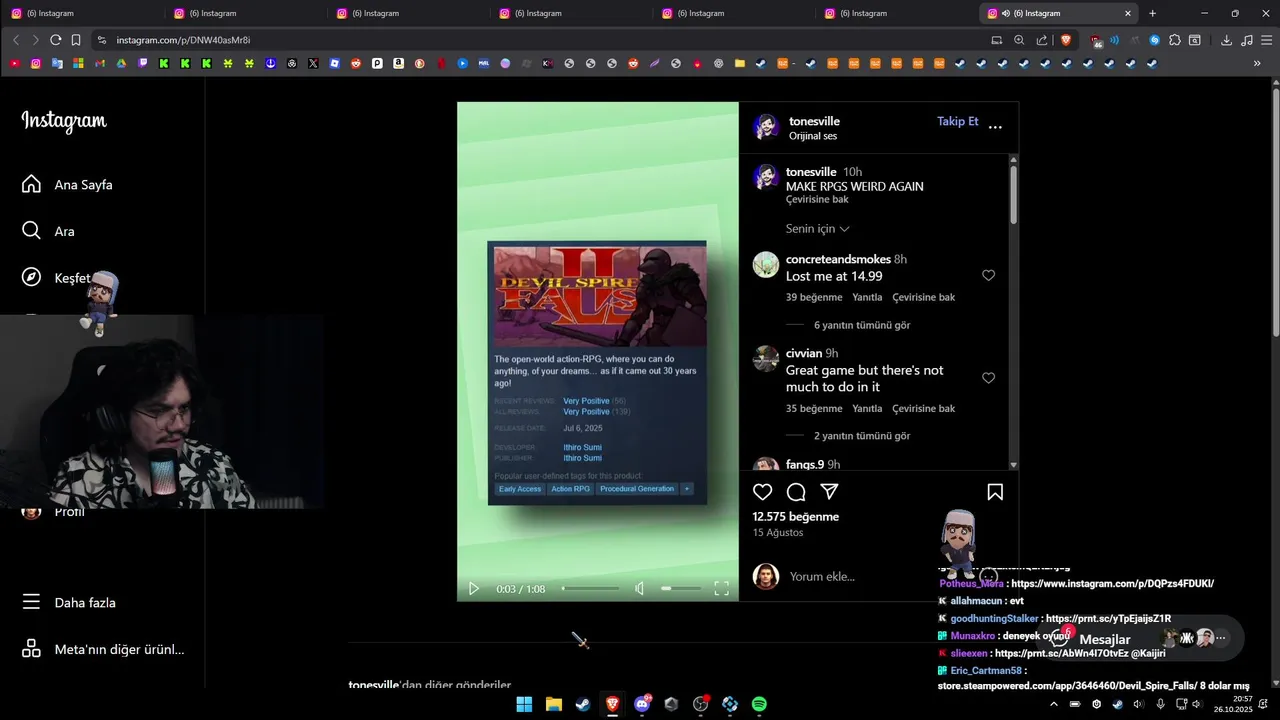The height and width of the screenshot is (720, 1280).
Task: Mute the video via the speaker icon
Action: coord(640,589)
